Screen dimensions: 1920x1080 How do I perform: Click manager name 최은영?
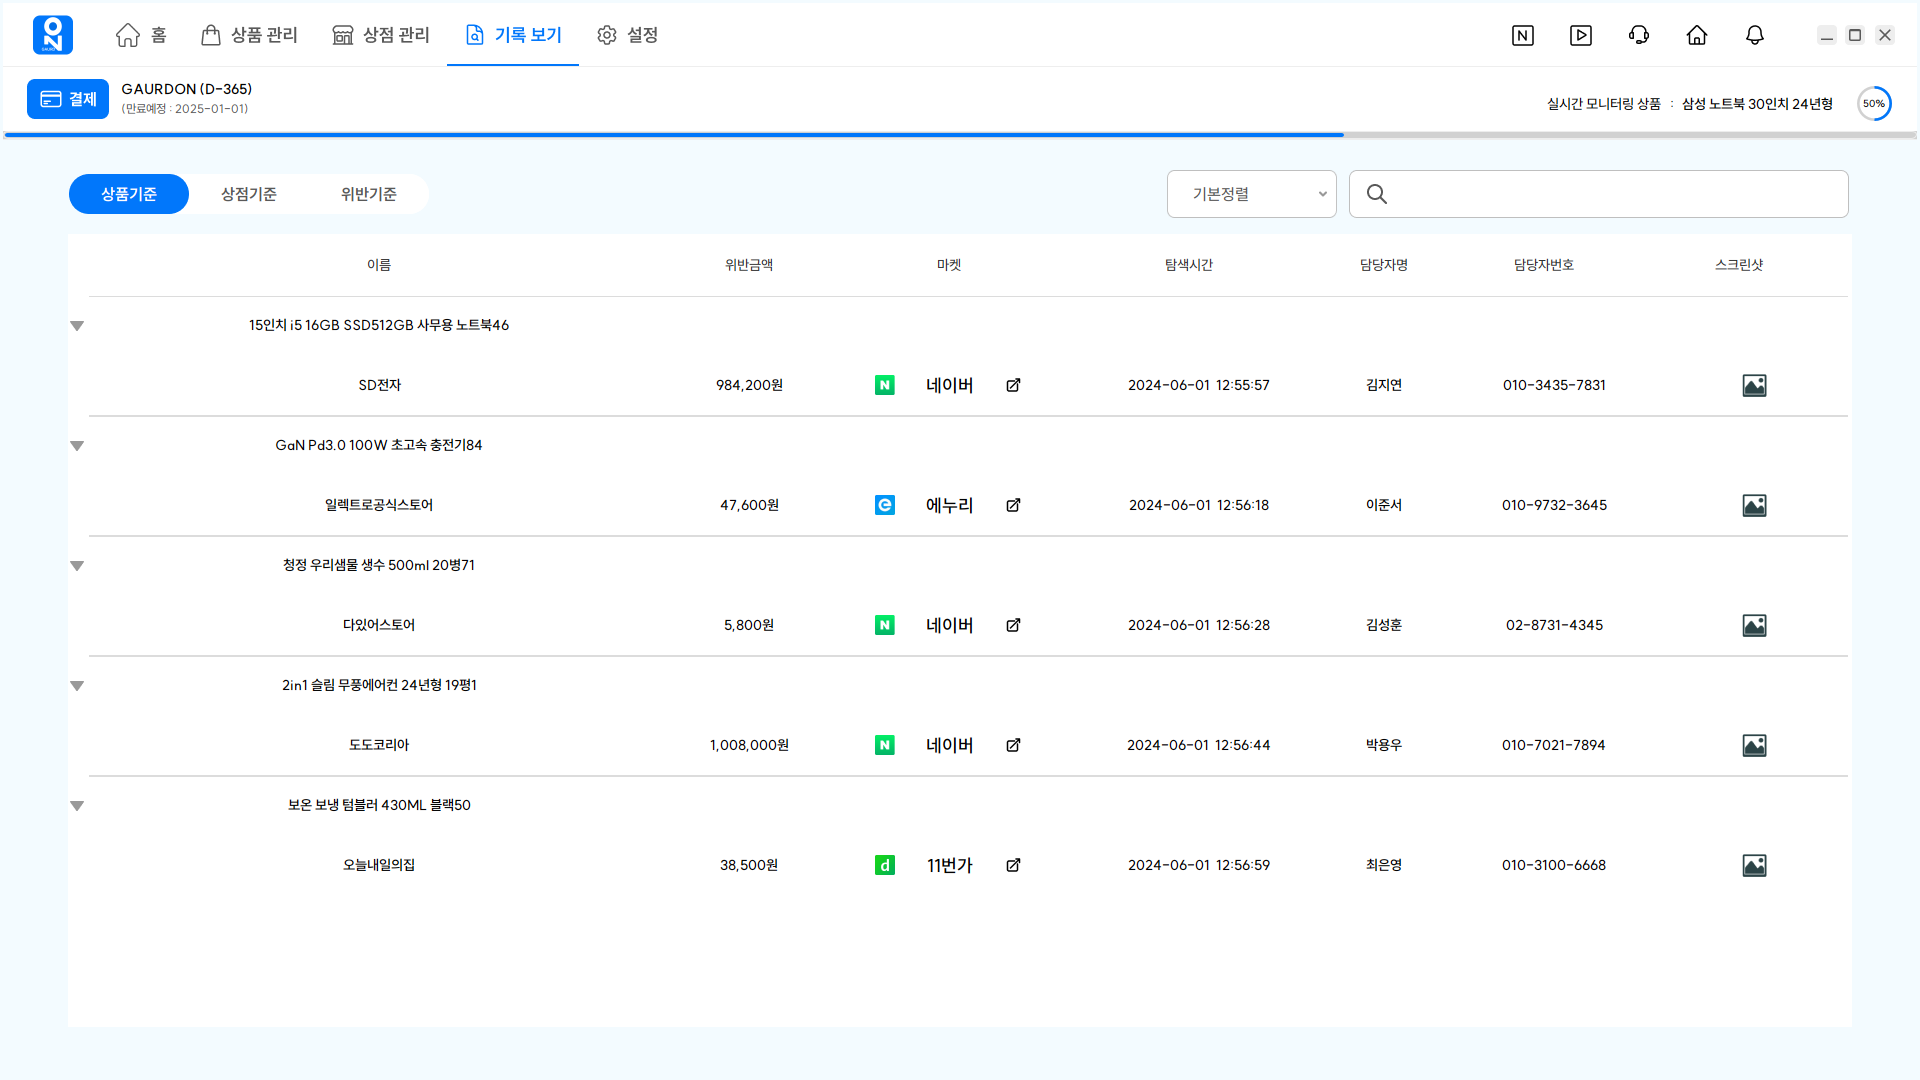coord(1384,865)
